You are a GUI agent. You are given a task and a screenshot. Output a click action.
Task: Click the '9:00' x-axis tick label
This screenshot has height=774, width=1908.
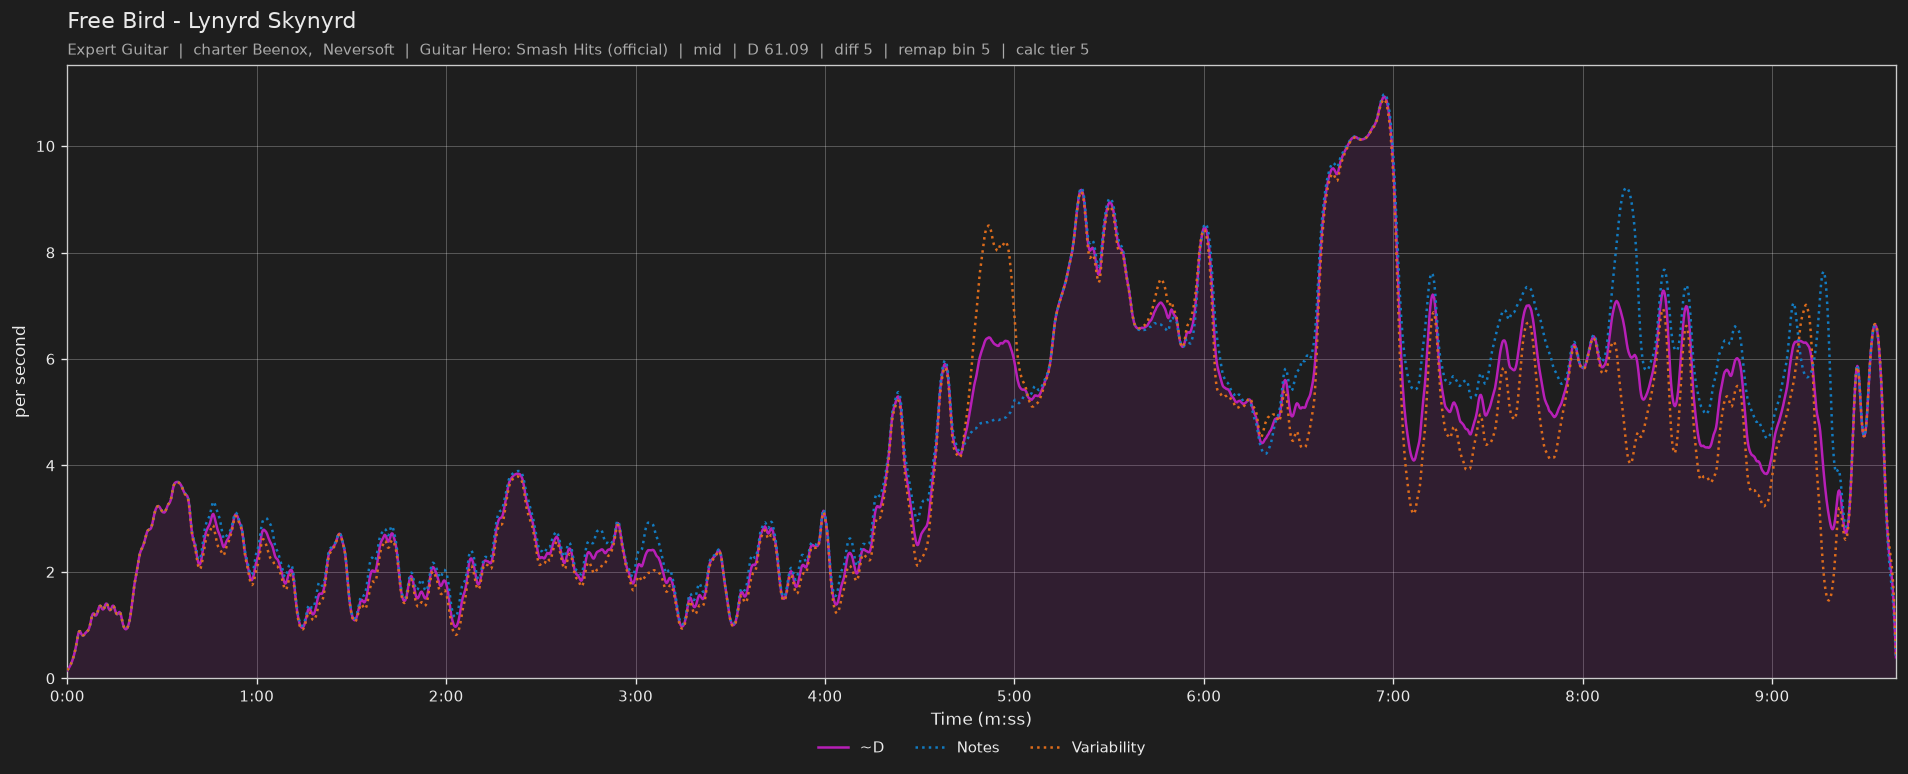tap(1772, 696)
